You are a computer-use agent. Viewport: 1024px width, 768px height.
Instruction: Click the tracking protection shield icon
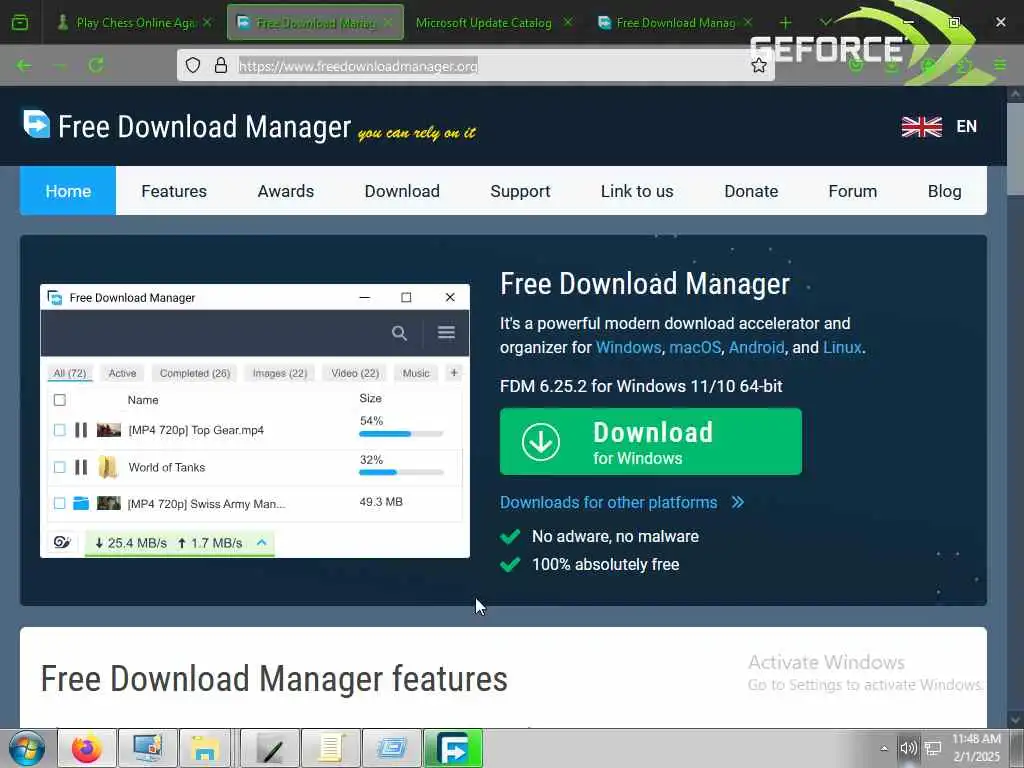click(193, 65)
